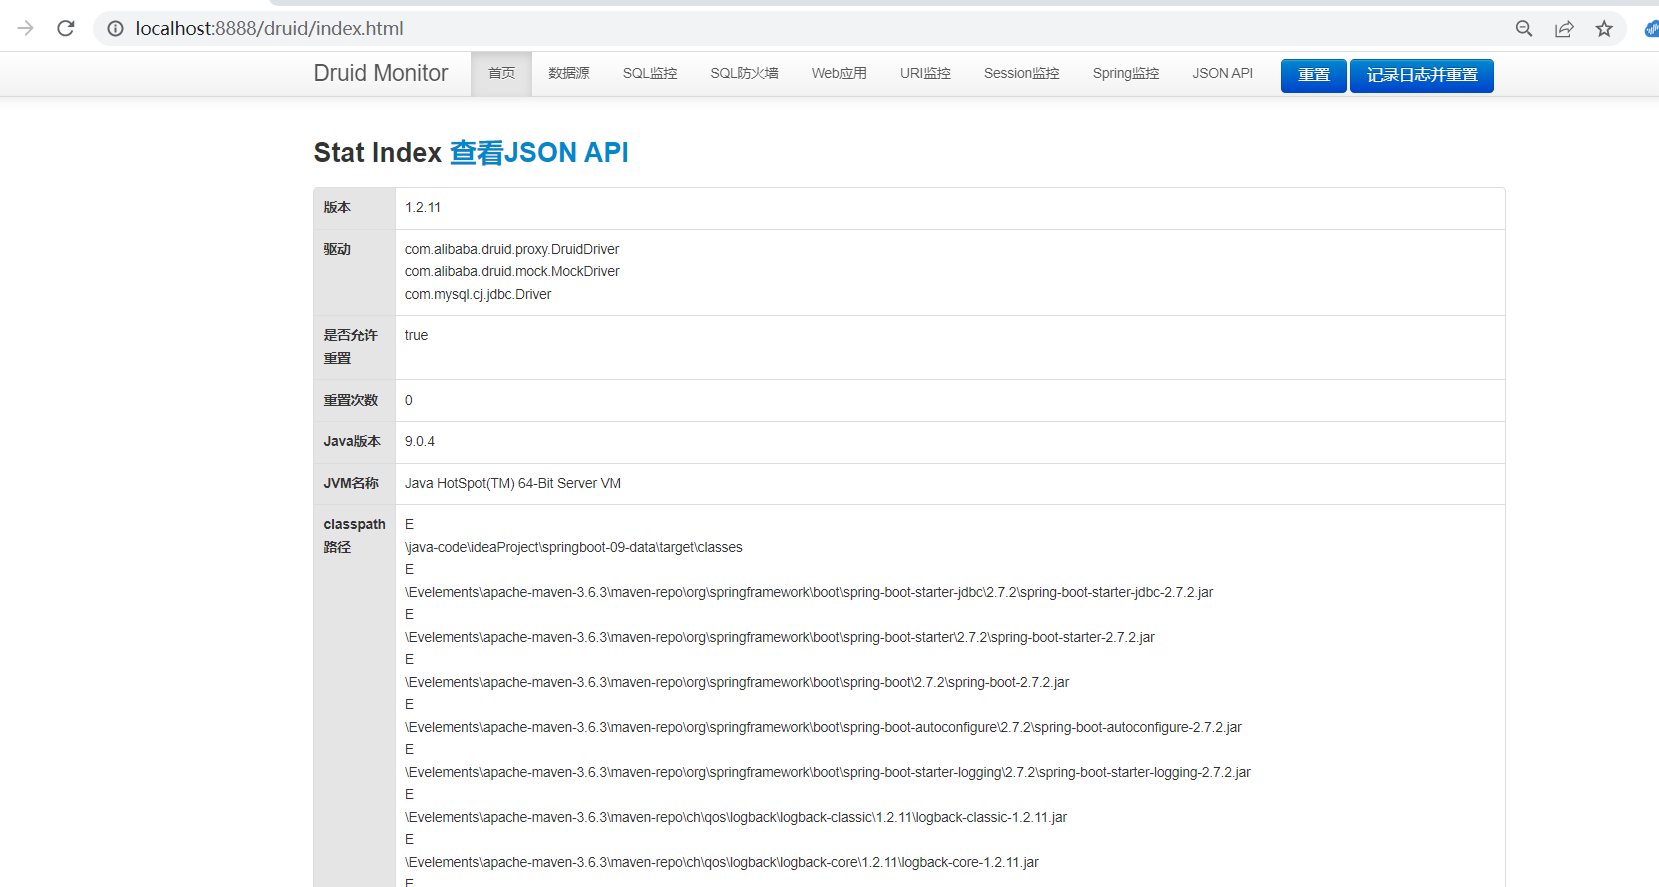Select the Java HotSpot(TM) 64-Bit Server VM text
This screenshot has height=887, width=1659.
[513, 483]
